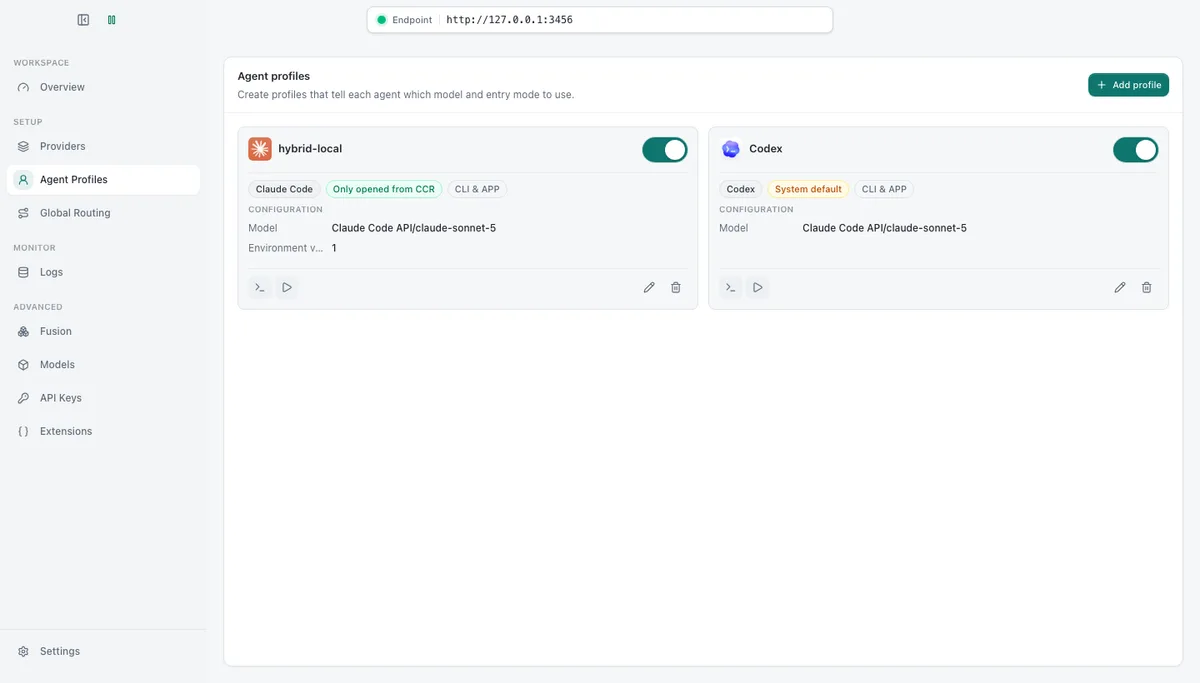
Task: Collapse the sidebar with the panel icon
Action: pos(83,20)
